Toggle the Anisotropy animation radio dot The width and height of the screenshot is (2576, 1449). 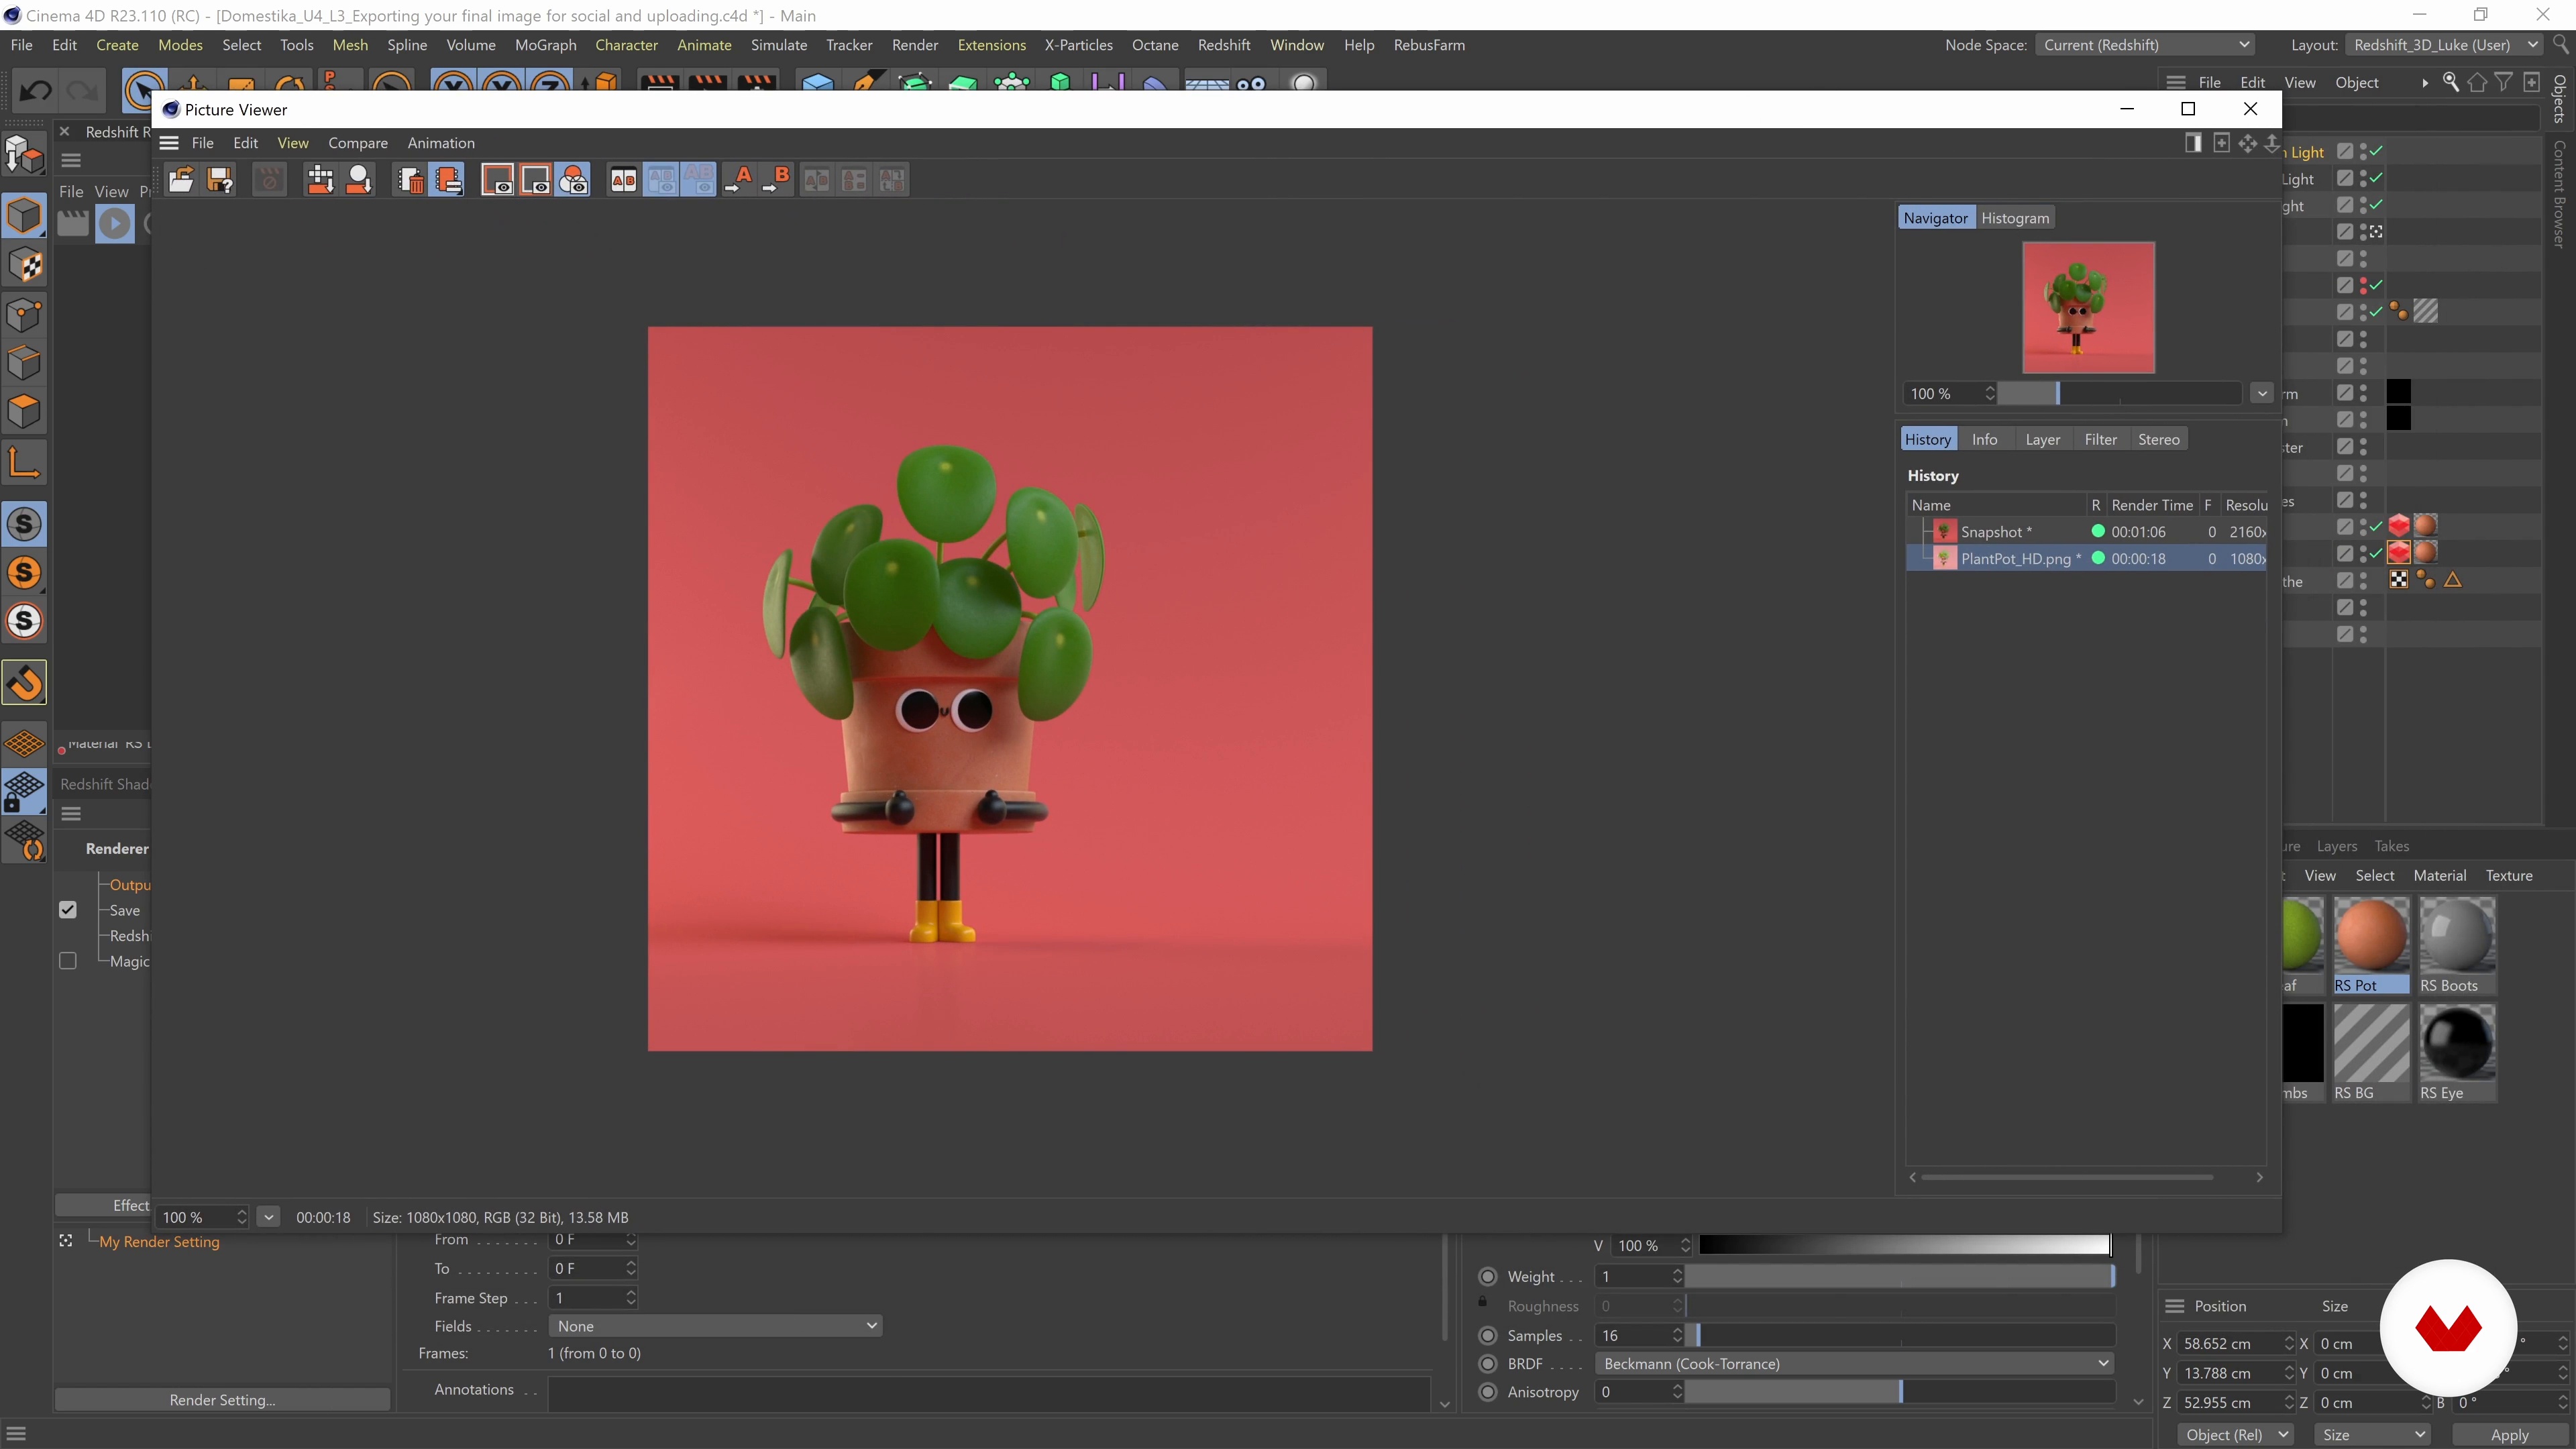pos(1487,1391)
